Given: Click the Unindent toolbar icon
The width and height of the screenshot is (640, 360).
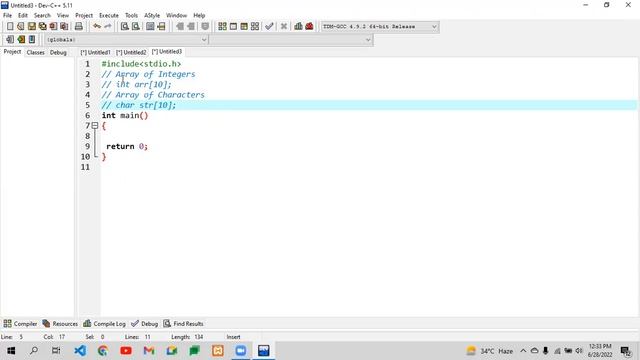Looking at the screenshot, I should (191, 27).
